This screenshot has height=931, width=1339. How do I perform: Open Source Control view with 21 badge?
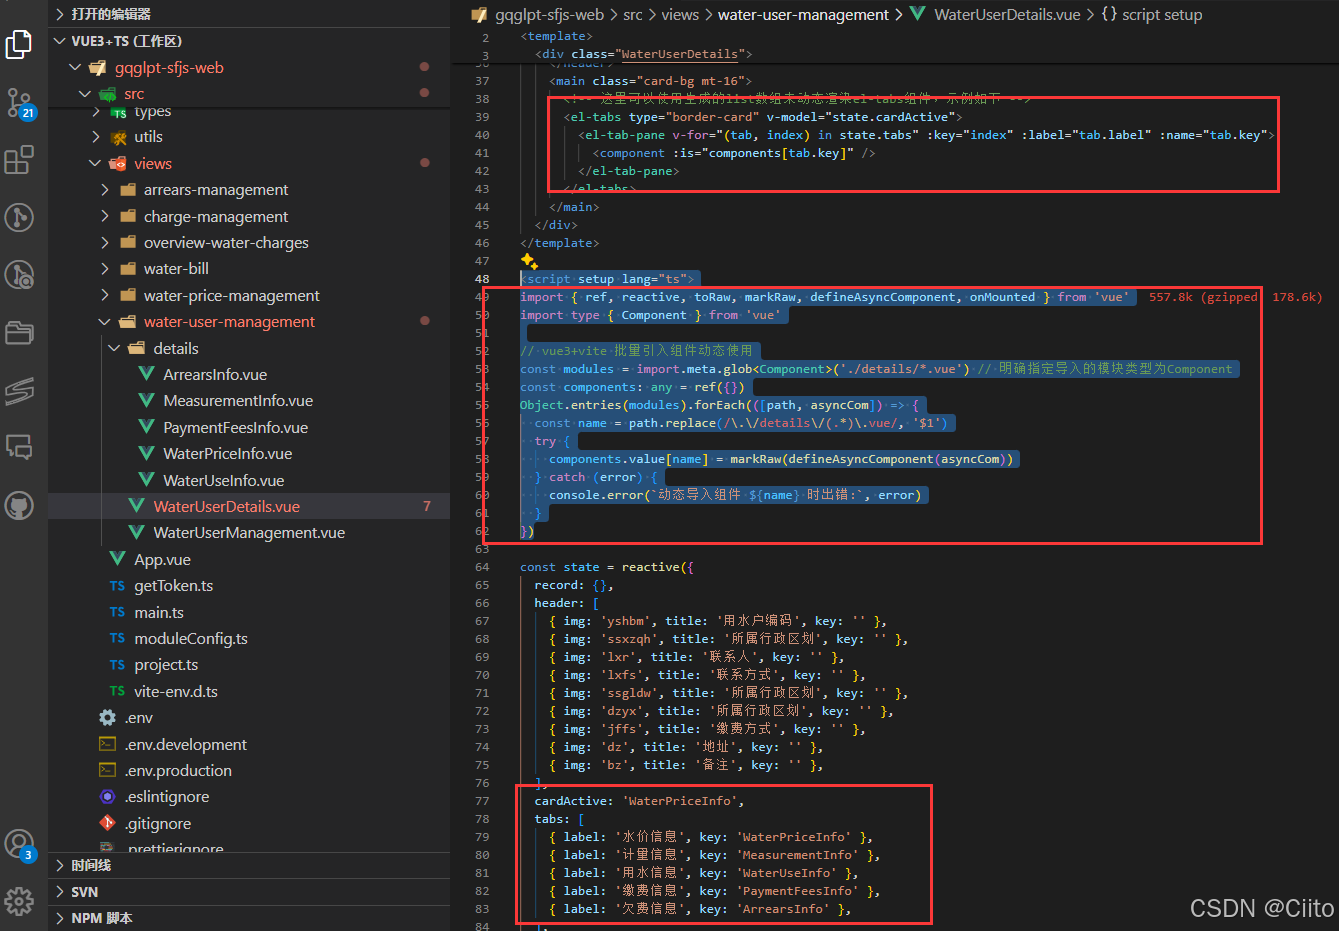[x=19, y=102]
